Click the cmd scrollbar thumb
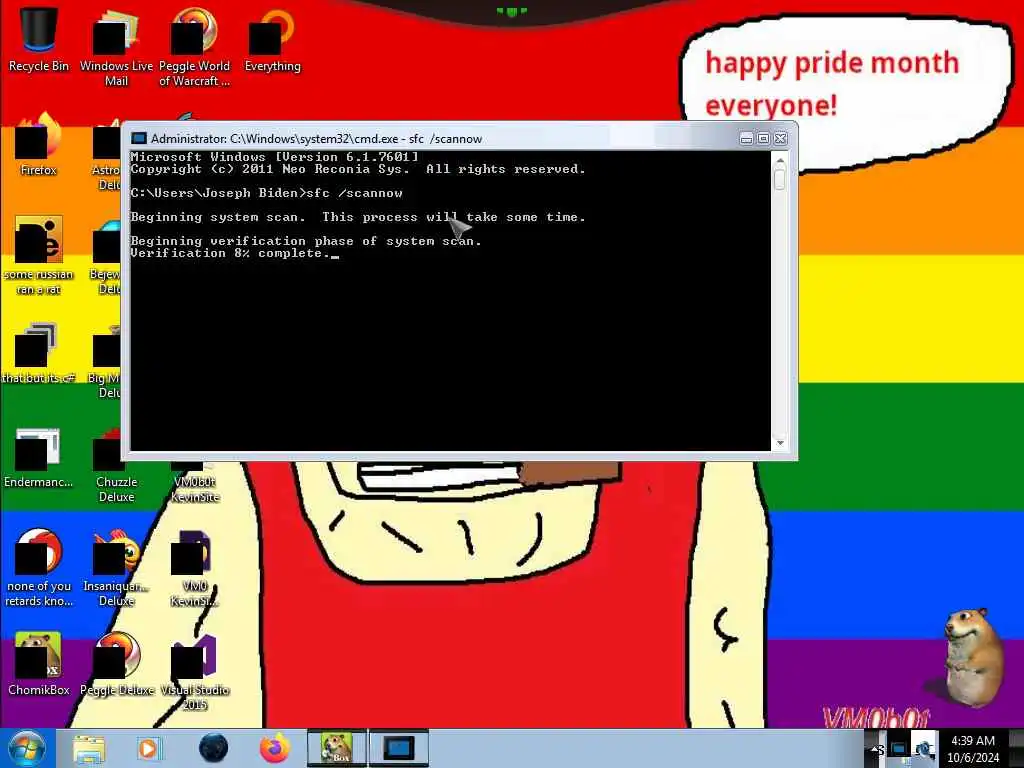Screen dimensions: 1024x768 (x=780, y=179)
